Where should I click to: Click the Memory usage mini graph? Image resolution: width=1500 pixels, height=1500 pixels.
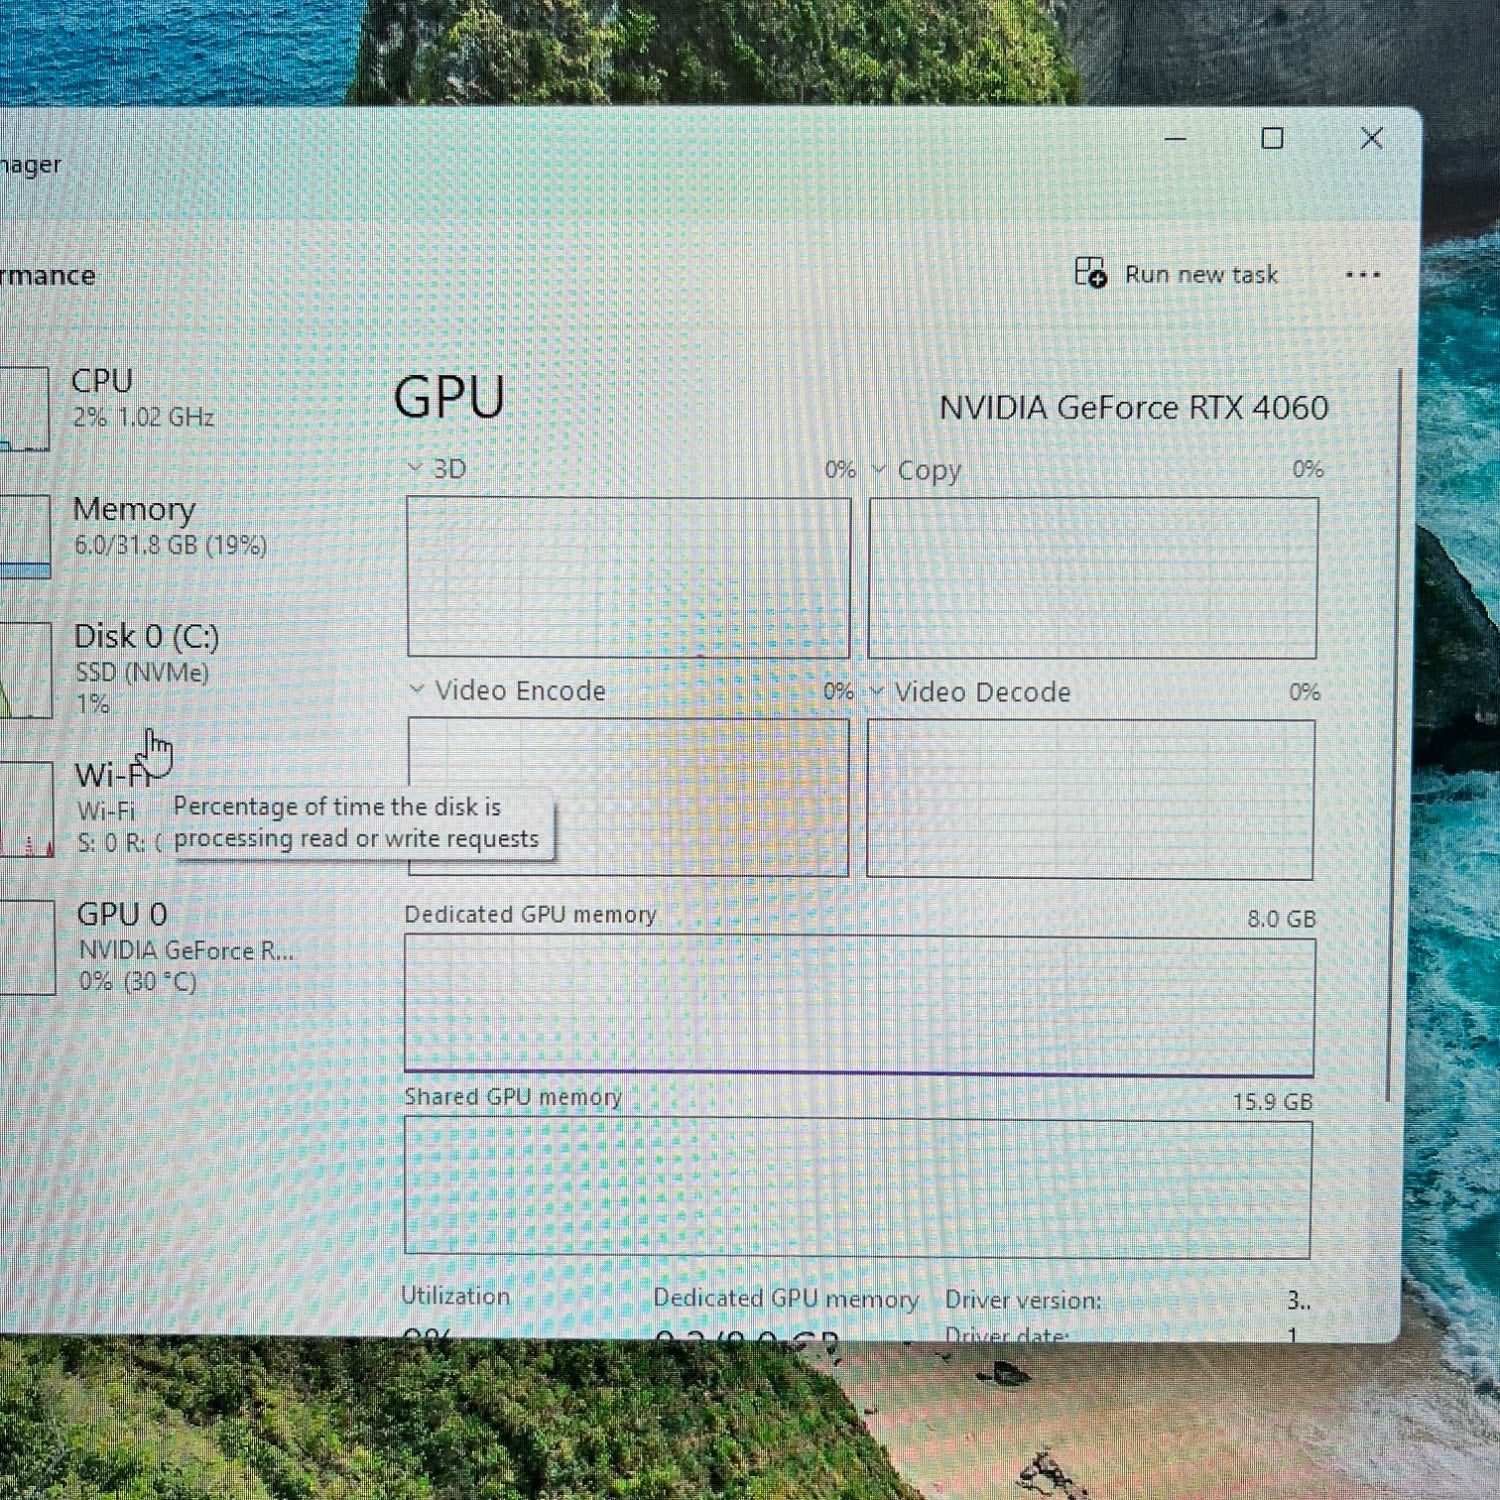pos(25,535)
